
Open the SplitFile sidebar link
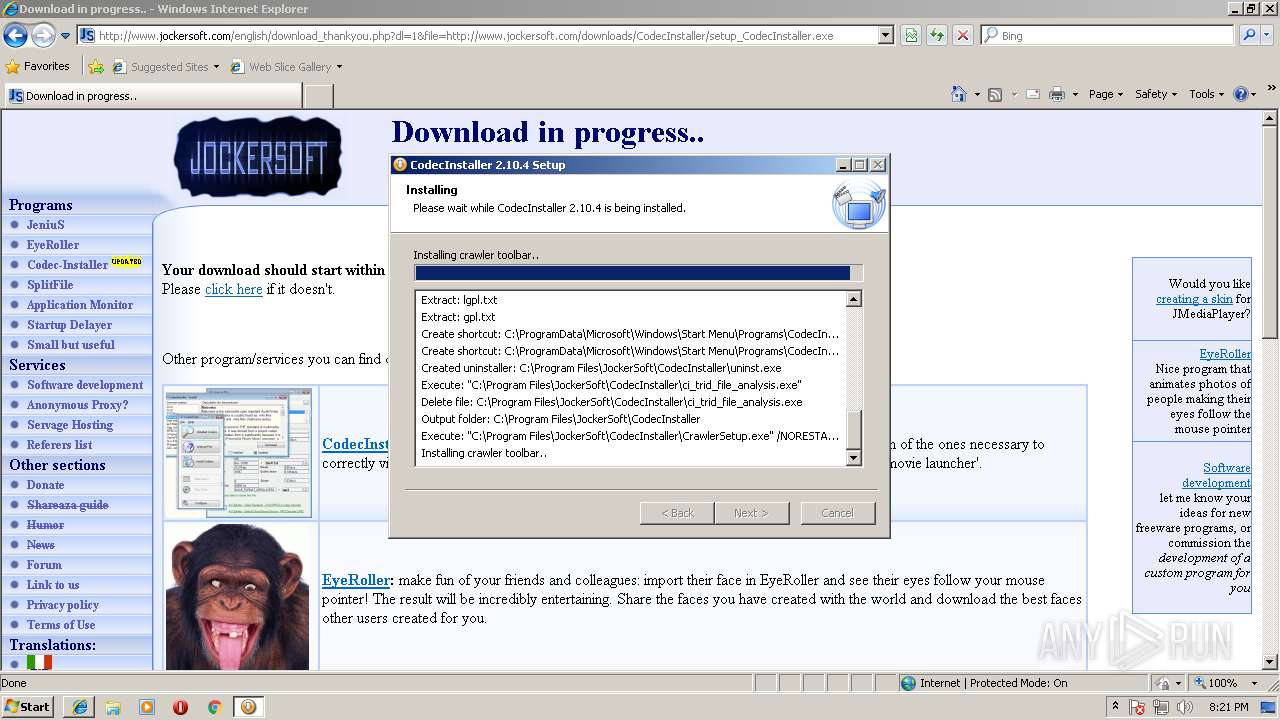[50, 285]
